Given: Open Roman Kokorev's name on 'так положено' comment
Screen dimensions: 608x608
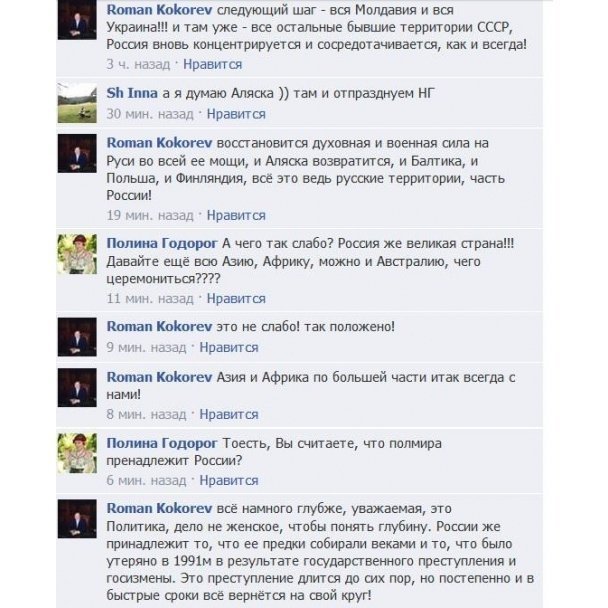Looking at the screenshot, I should [159, 326].
